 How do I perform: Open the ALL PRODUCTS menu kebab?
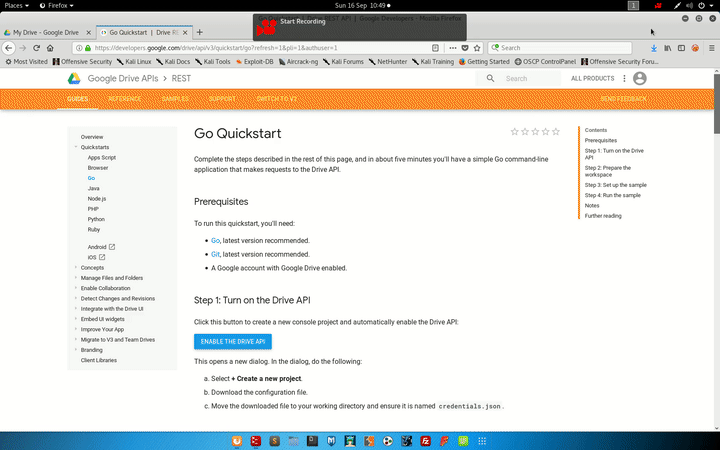tap(622, 78)
